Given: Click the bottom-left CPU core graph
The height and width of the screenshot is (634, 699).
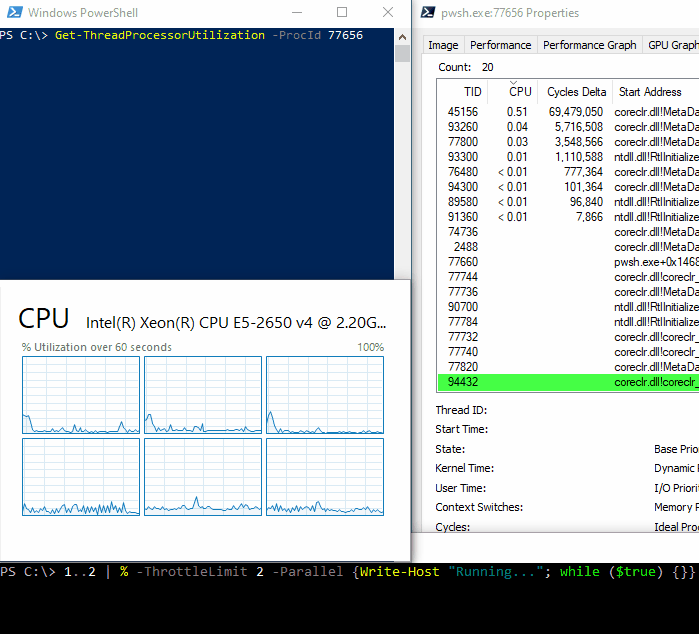Looking at the screenshot, I should click(81, 477).
